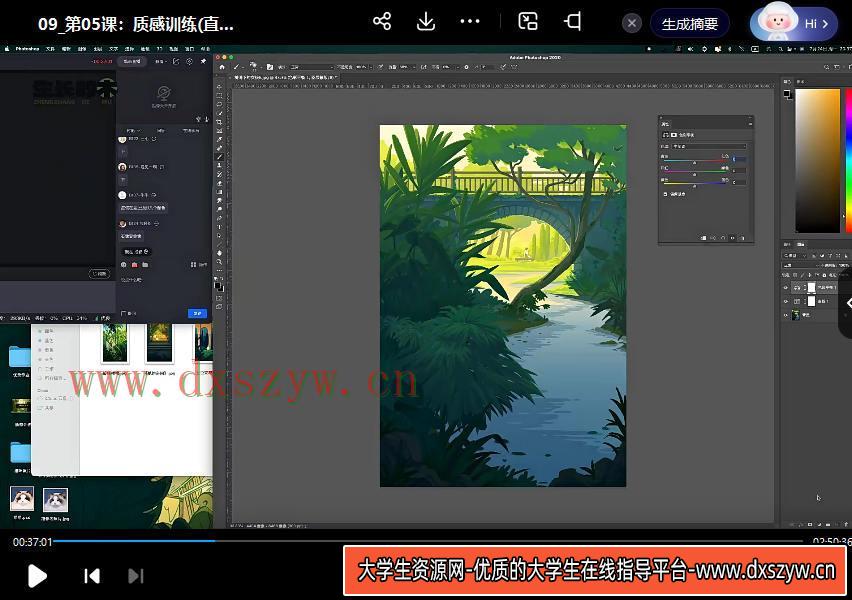Screen dimensions: 852x600
Task: Switch to the open document tab
Action: 284,78
